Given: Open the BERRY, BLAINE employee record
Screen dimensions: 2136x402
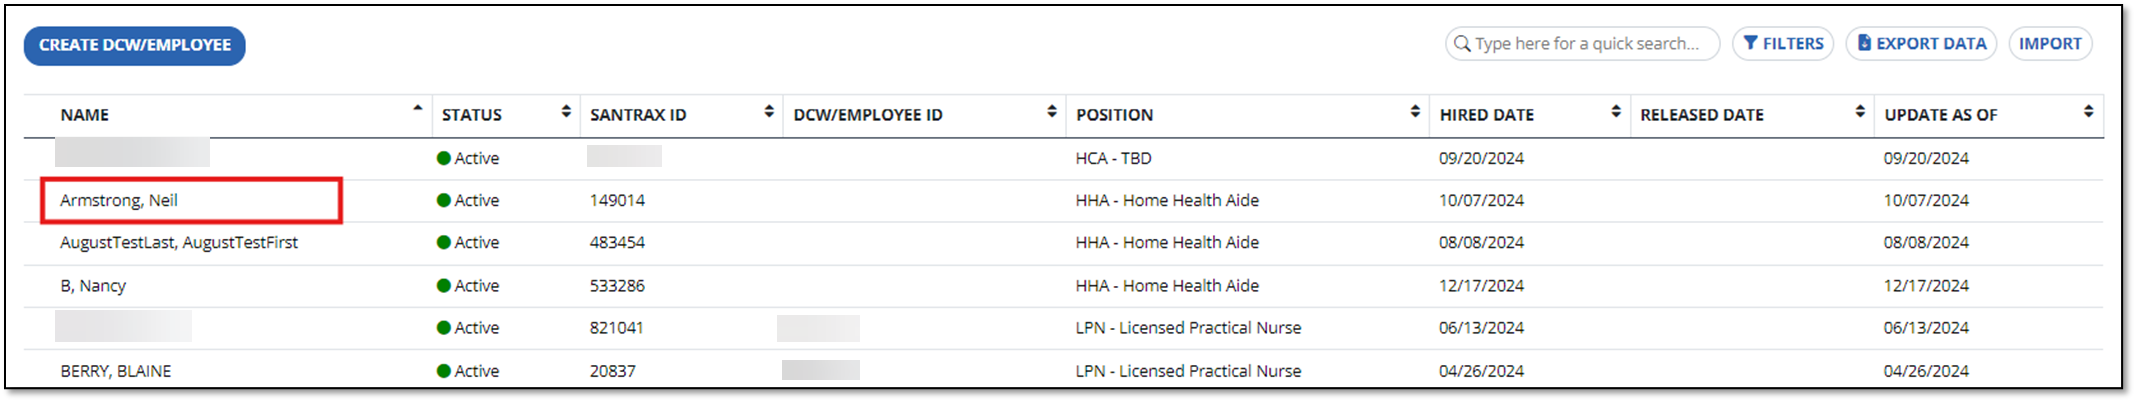Looking at the screenshot, I should pyautogui.click(x=116, y=371).
